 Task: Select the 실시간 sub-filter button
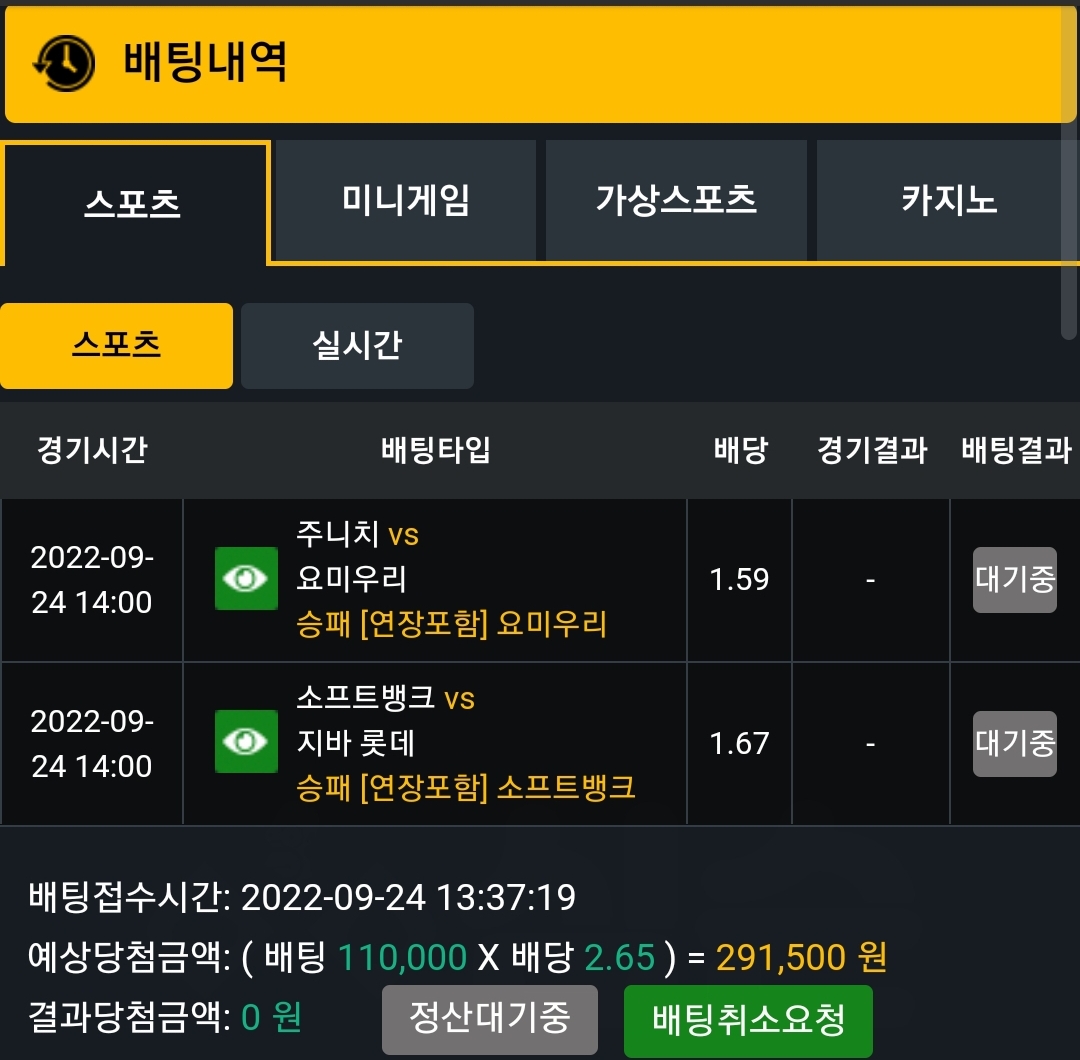[x=357, y=346]
